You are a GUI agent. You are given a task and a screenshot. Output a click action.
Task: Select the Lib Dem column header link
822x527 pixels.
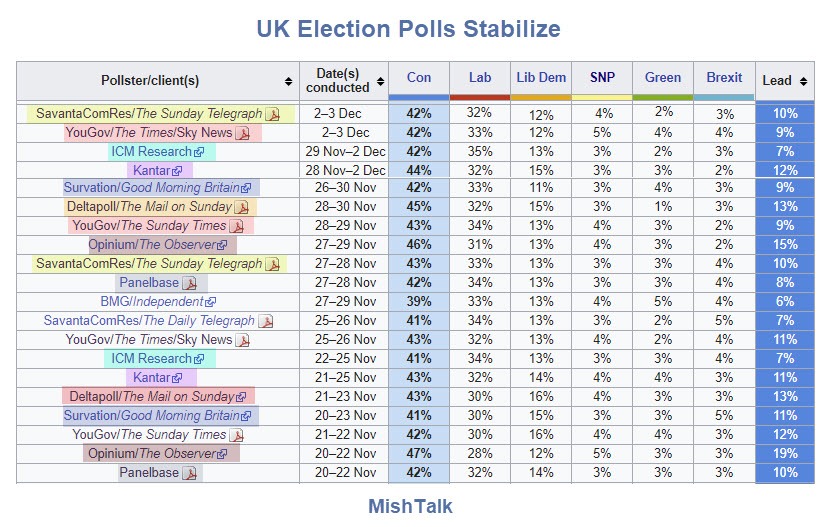coord(540,77)
